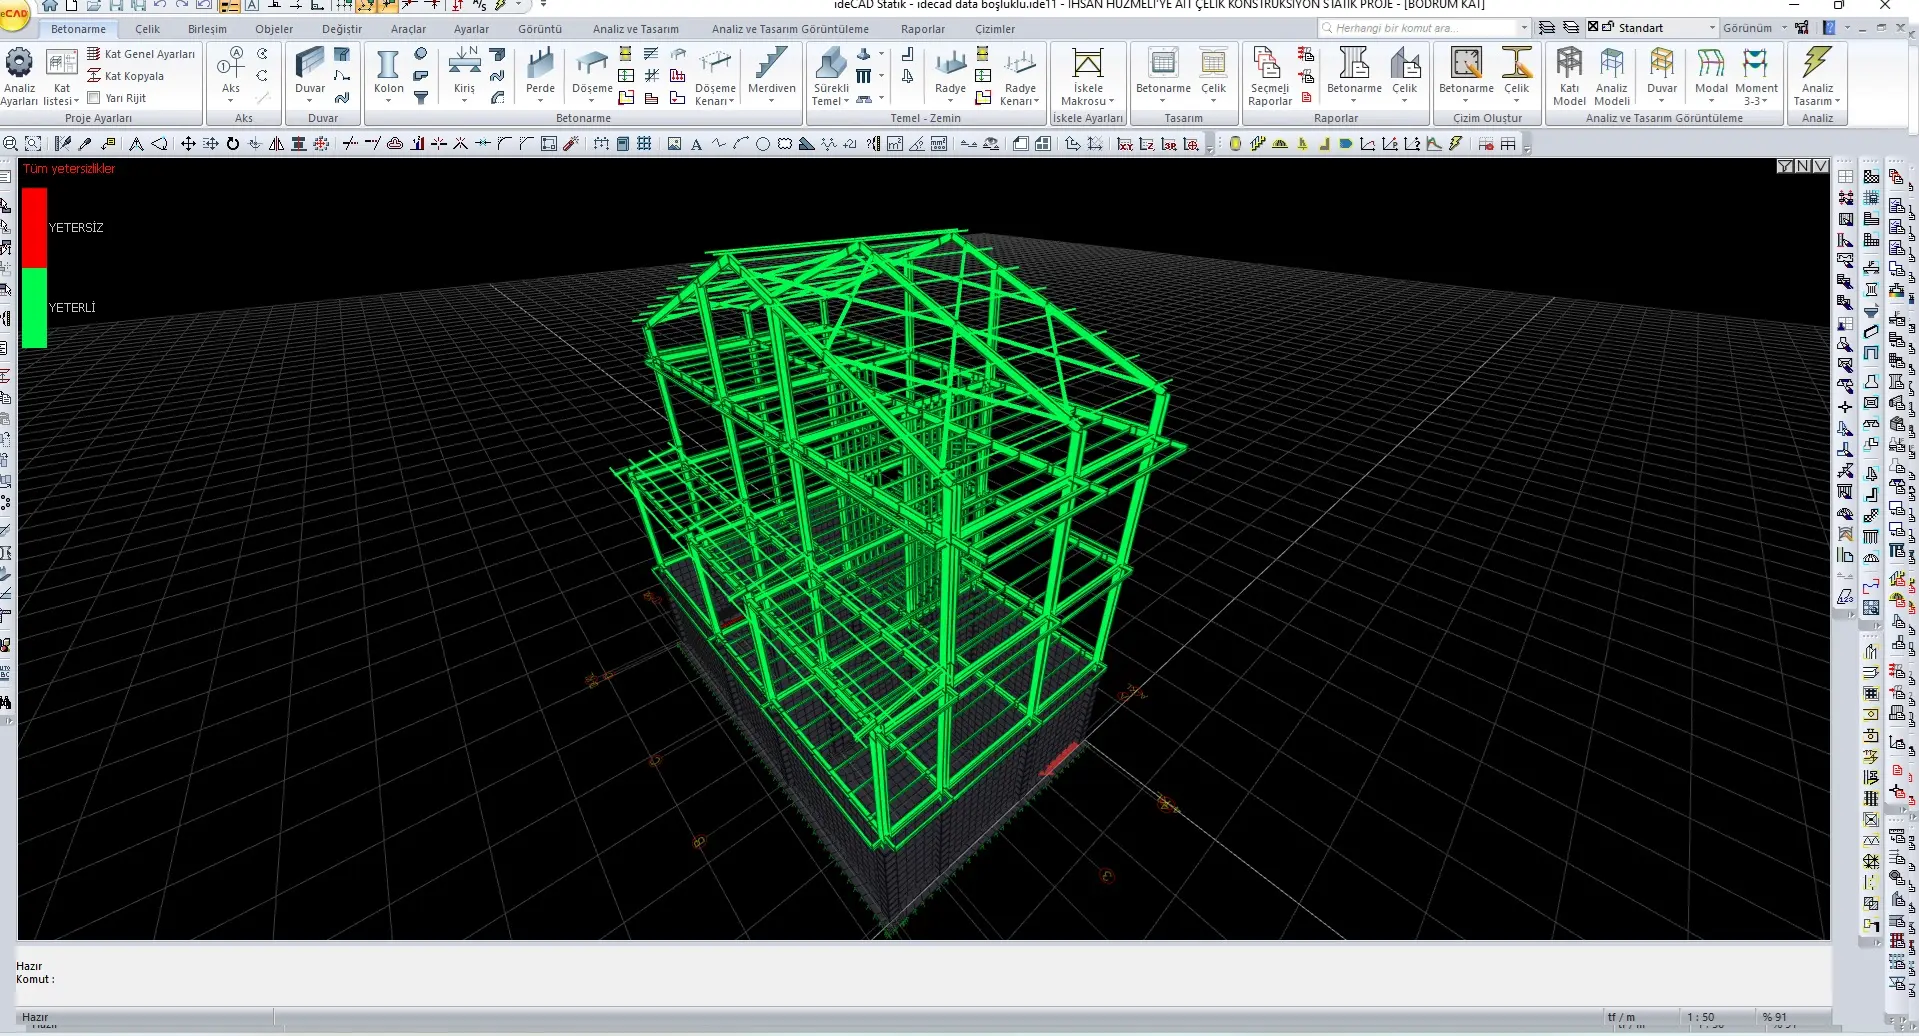The height and width of the screenshot is (1036, 1919).
Task: Open İskele Makrosu scaffold tool
Action: (1087, 68)
